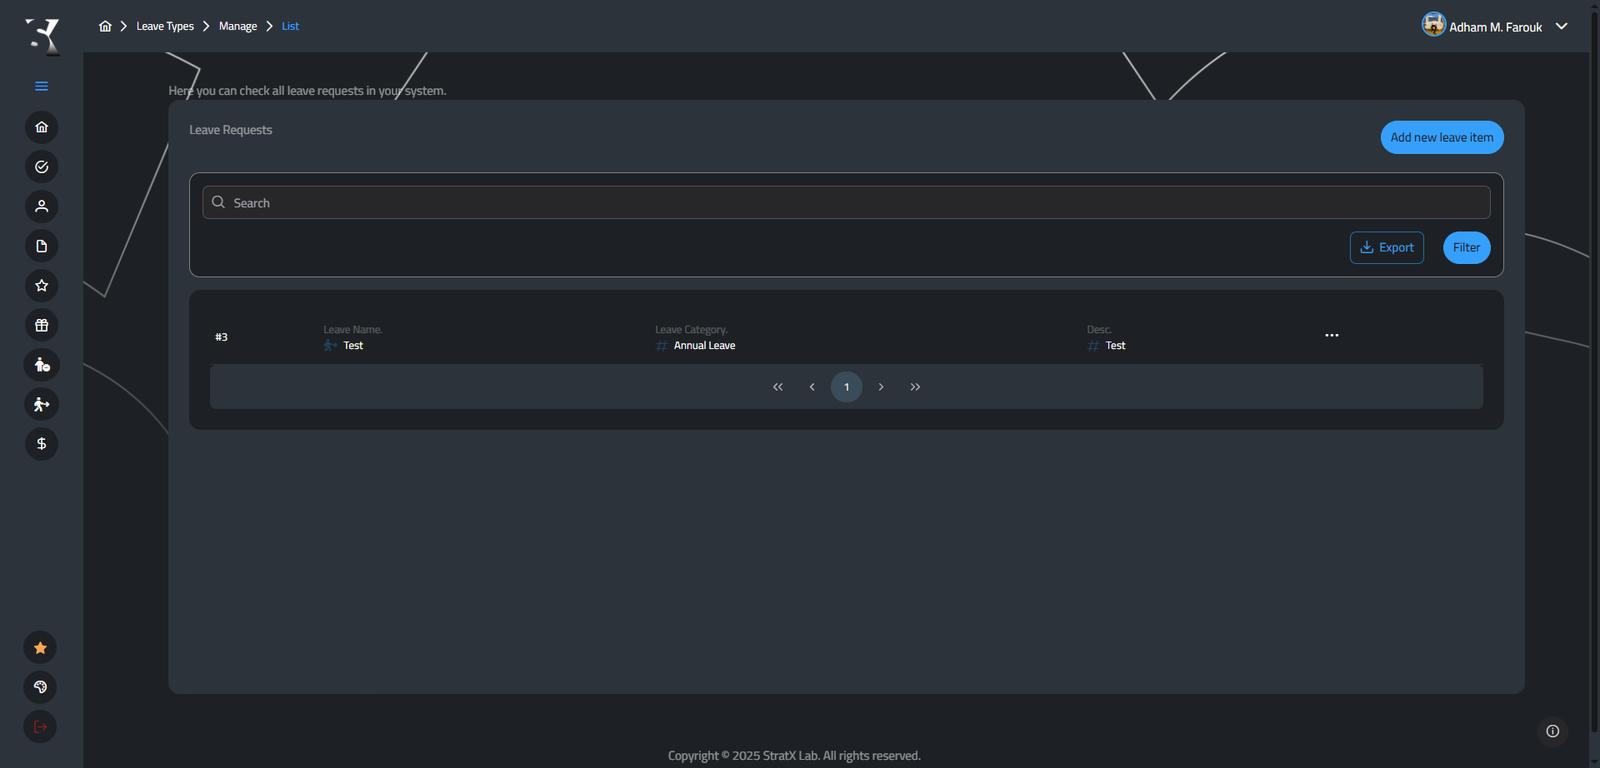The image size is (1600, 768).
Task: Open the gift box sidebar icon
Action: 42,325
